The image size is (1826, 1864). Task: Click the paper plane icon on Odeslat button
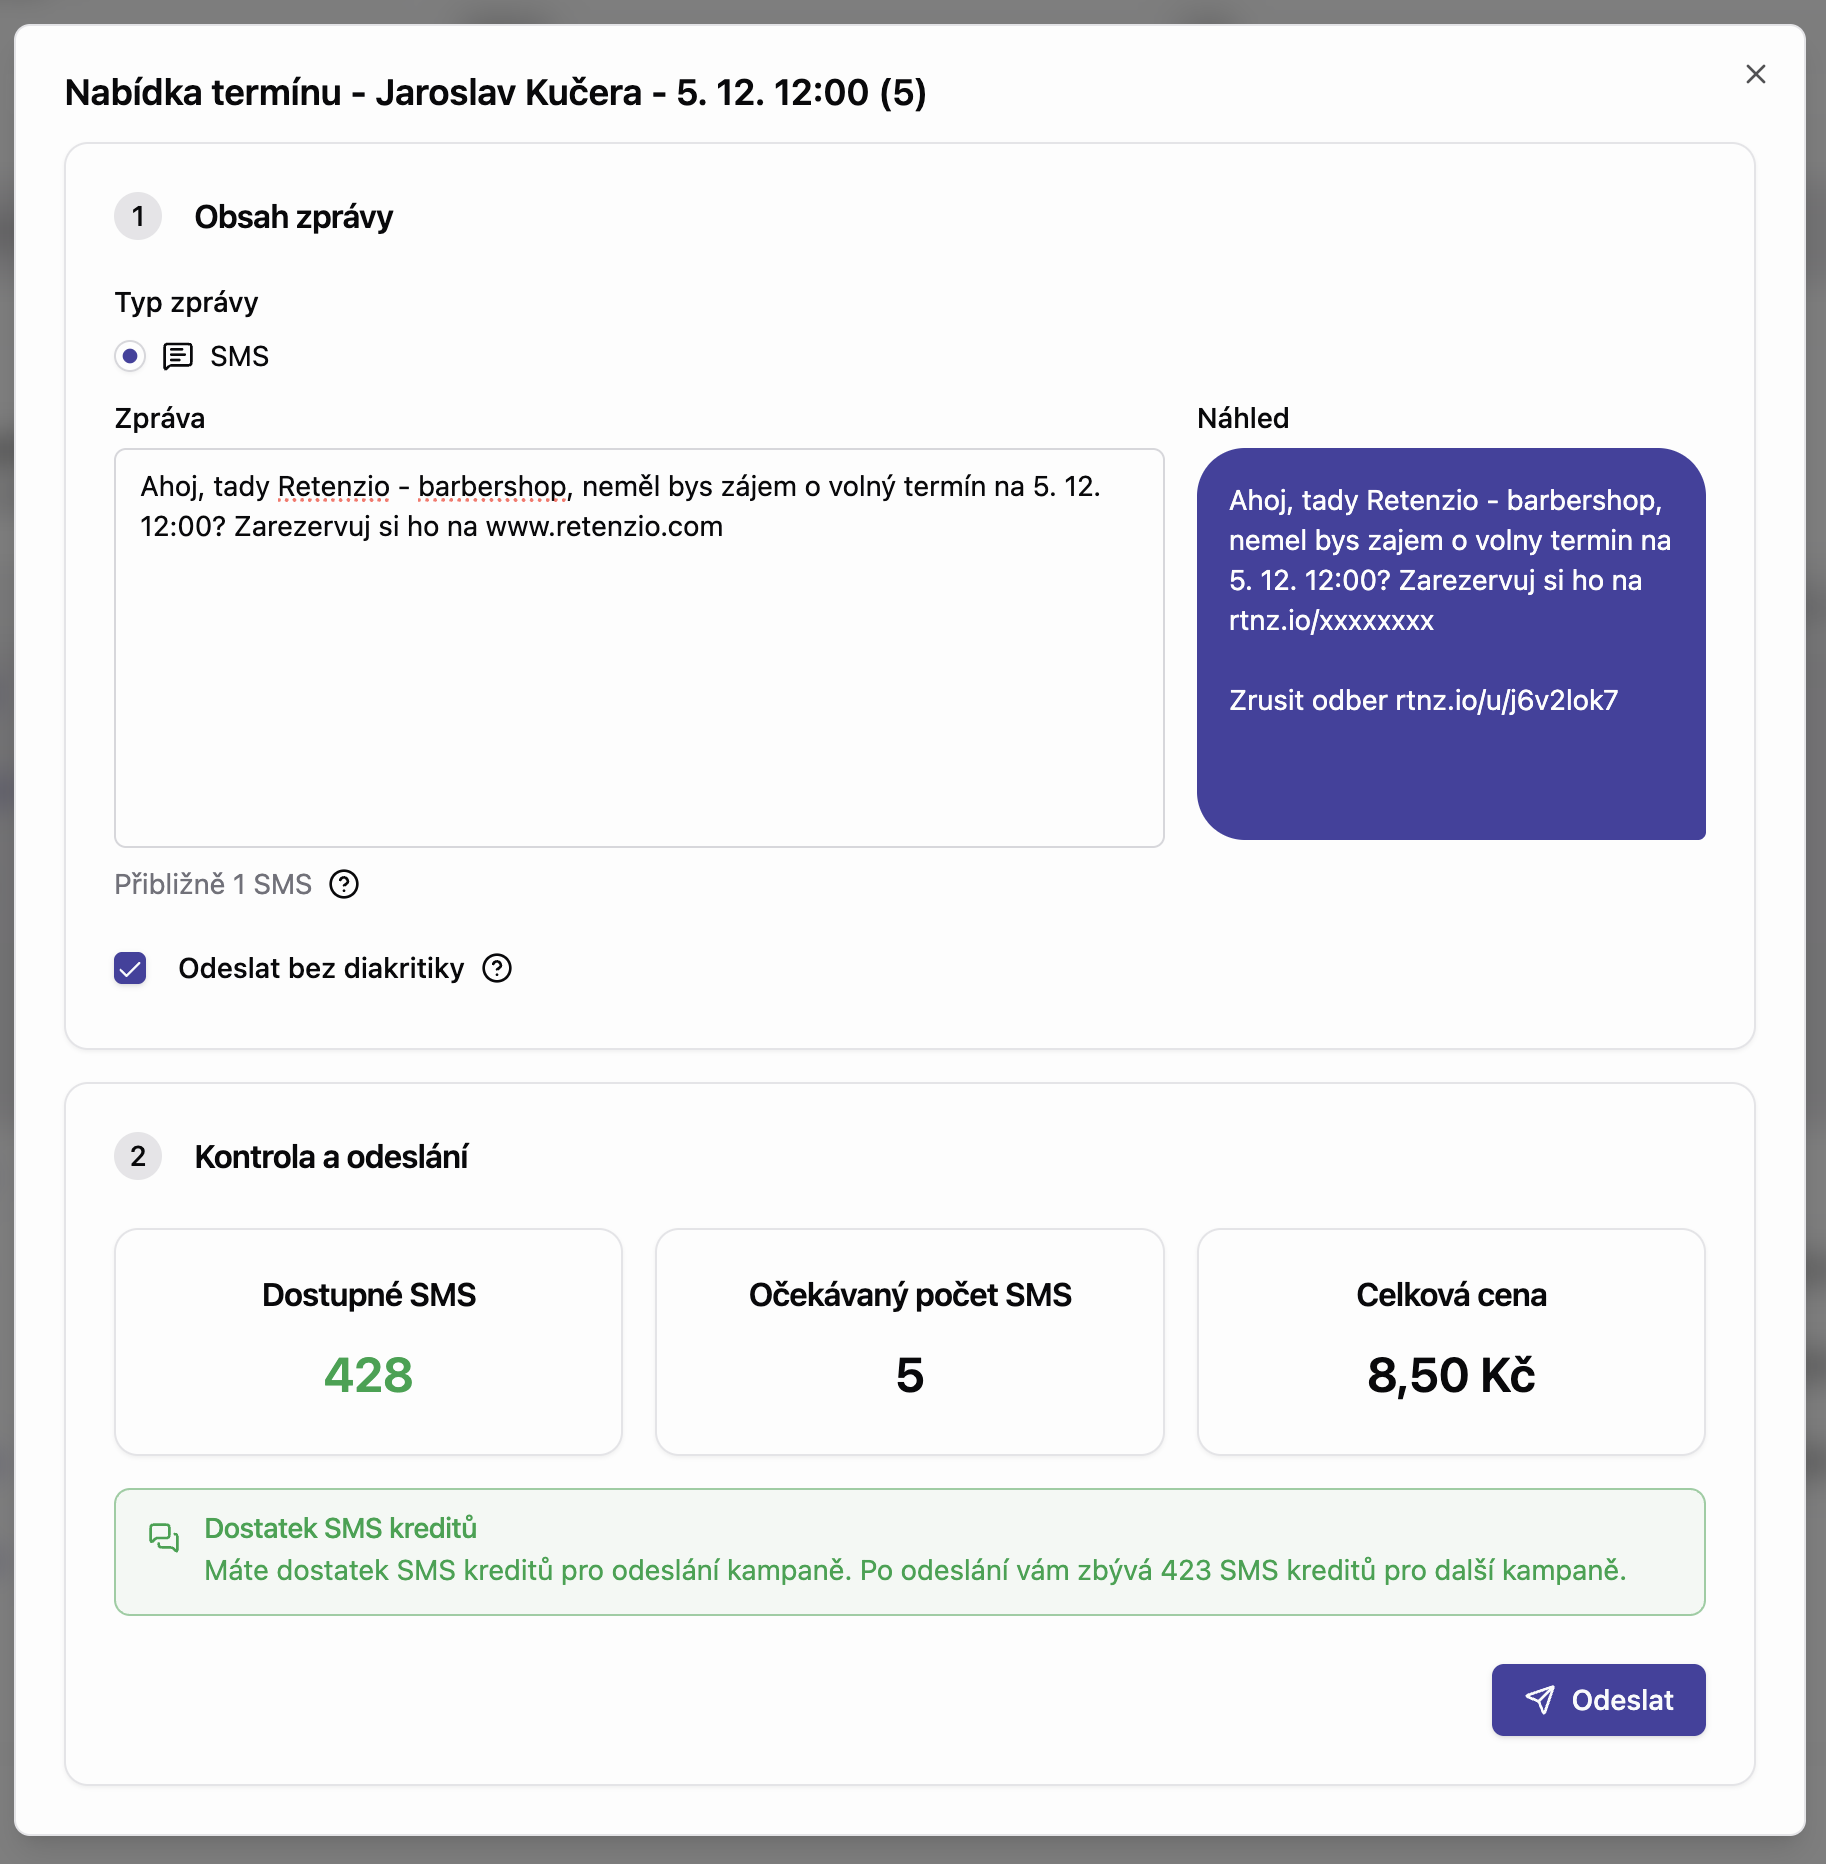1541,1699
